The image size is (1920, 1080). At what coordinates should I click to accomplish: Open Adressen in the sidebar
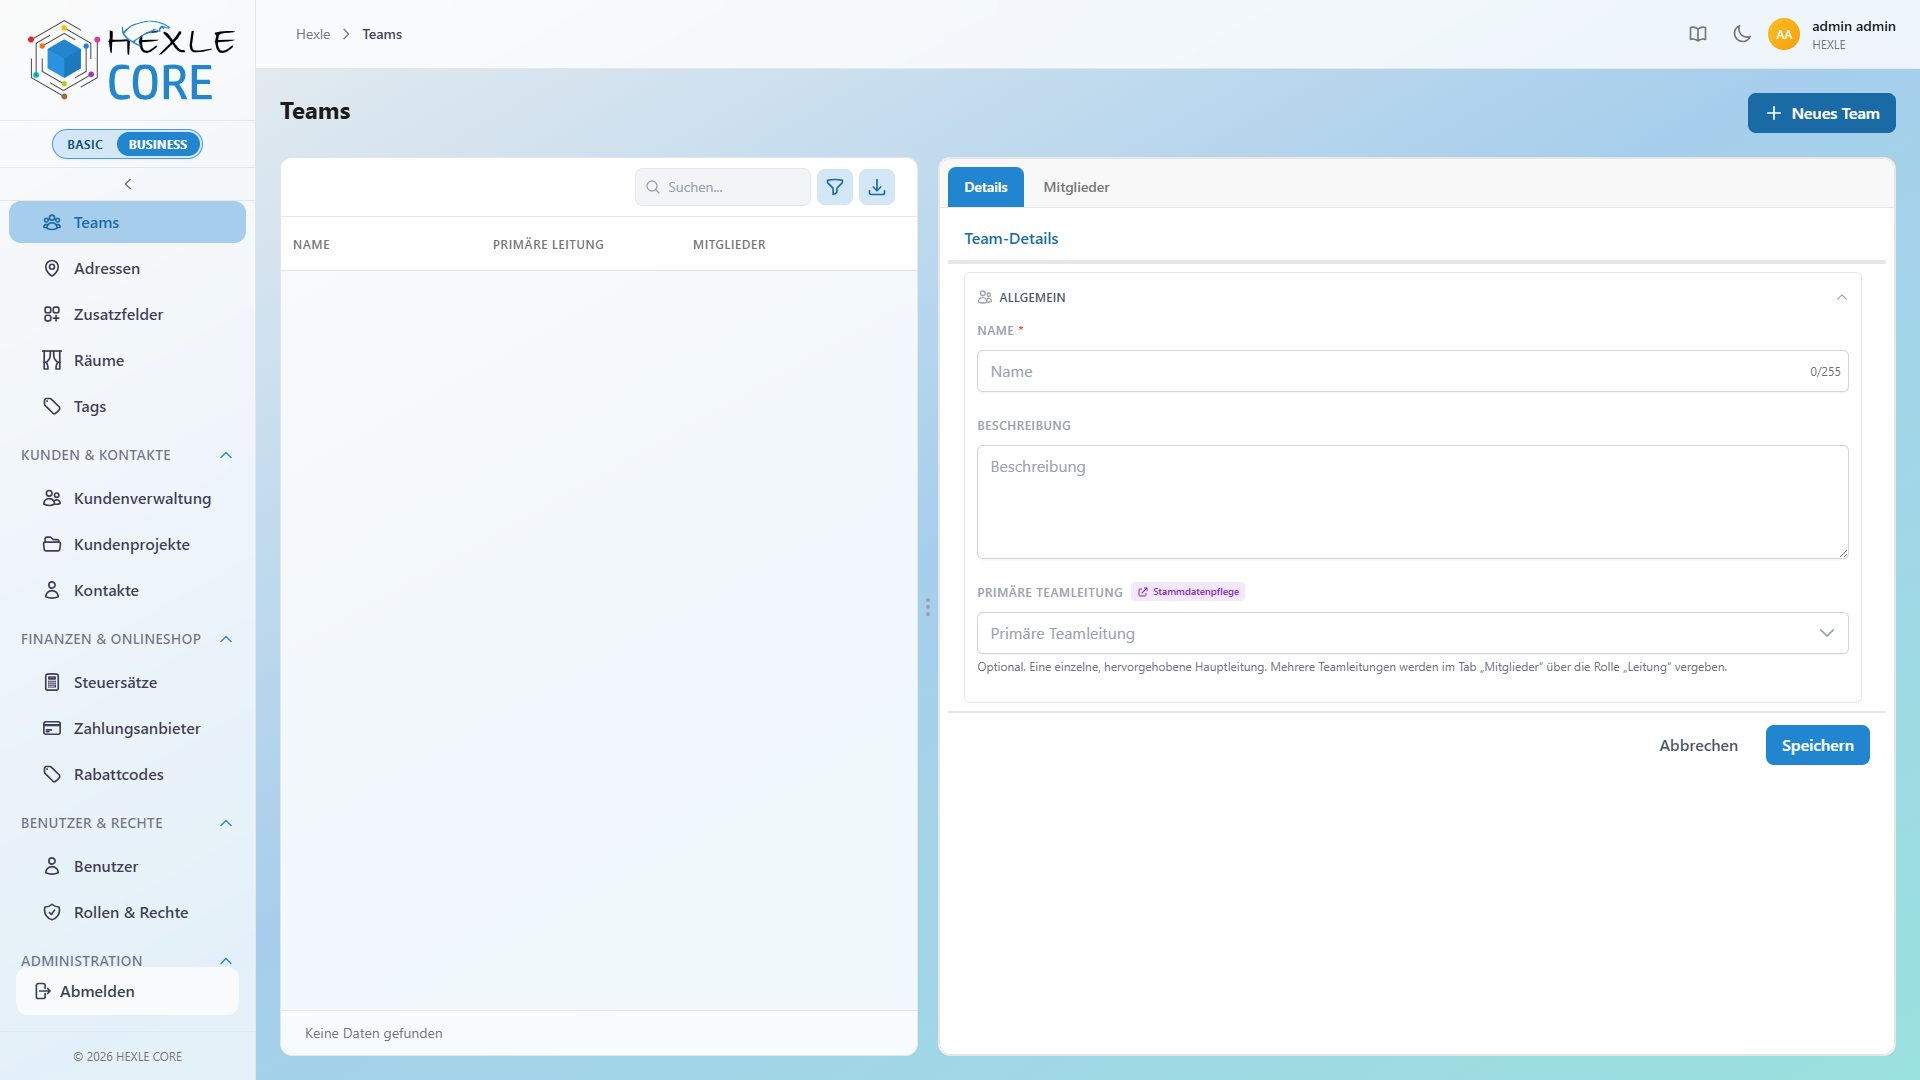point(127,268)
